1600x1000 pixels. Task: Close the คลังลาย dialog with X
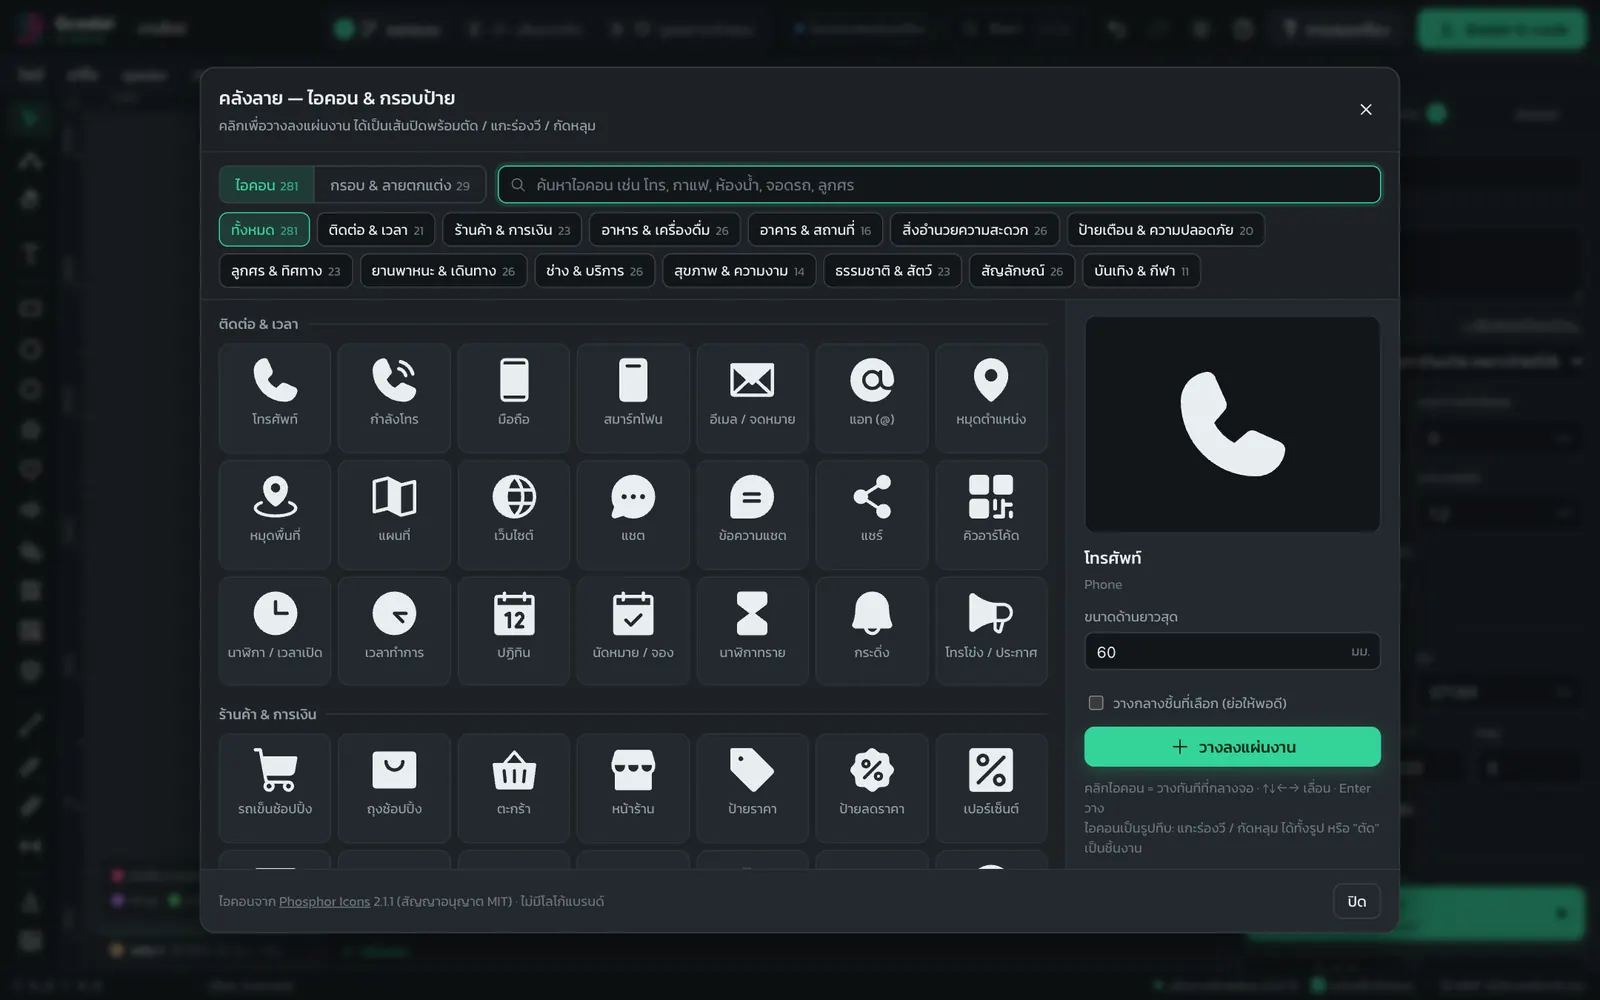[1366, 109]
